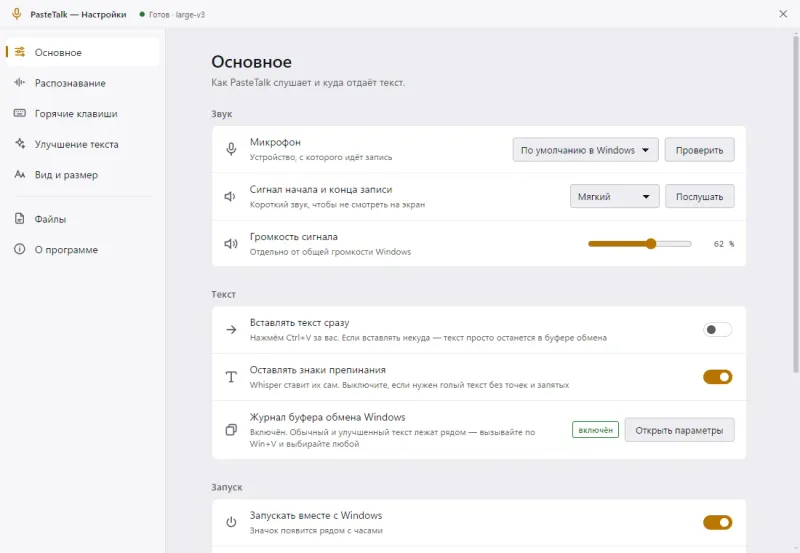Screen dimensions: 800x553
Task: Click the Послушать signal button
Action: 699,196
